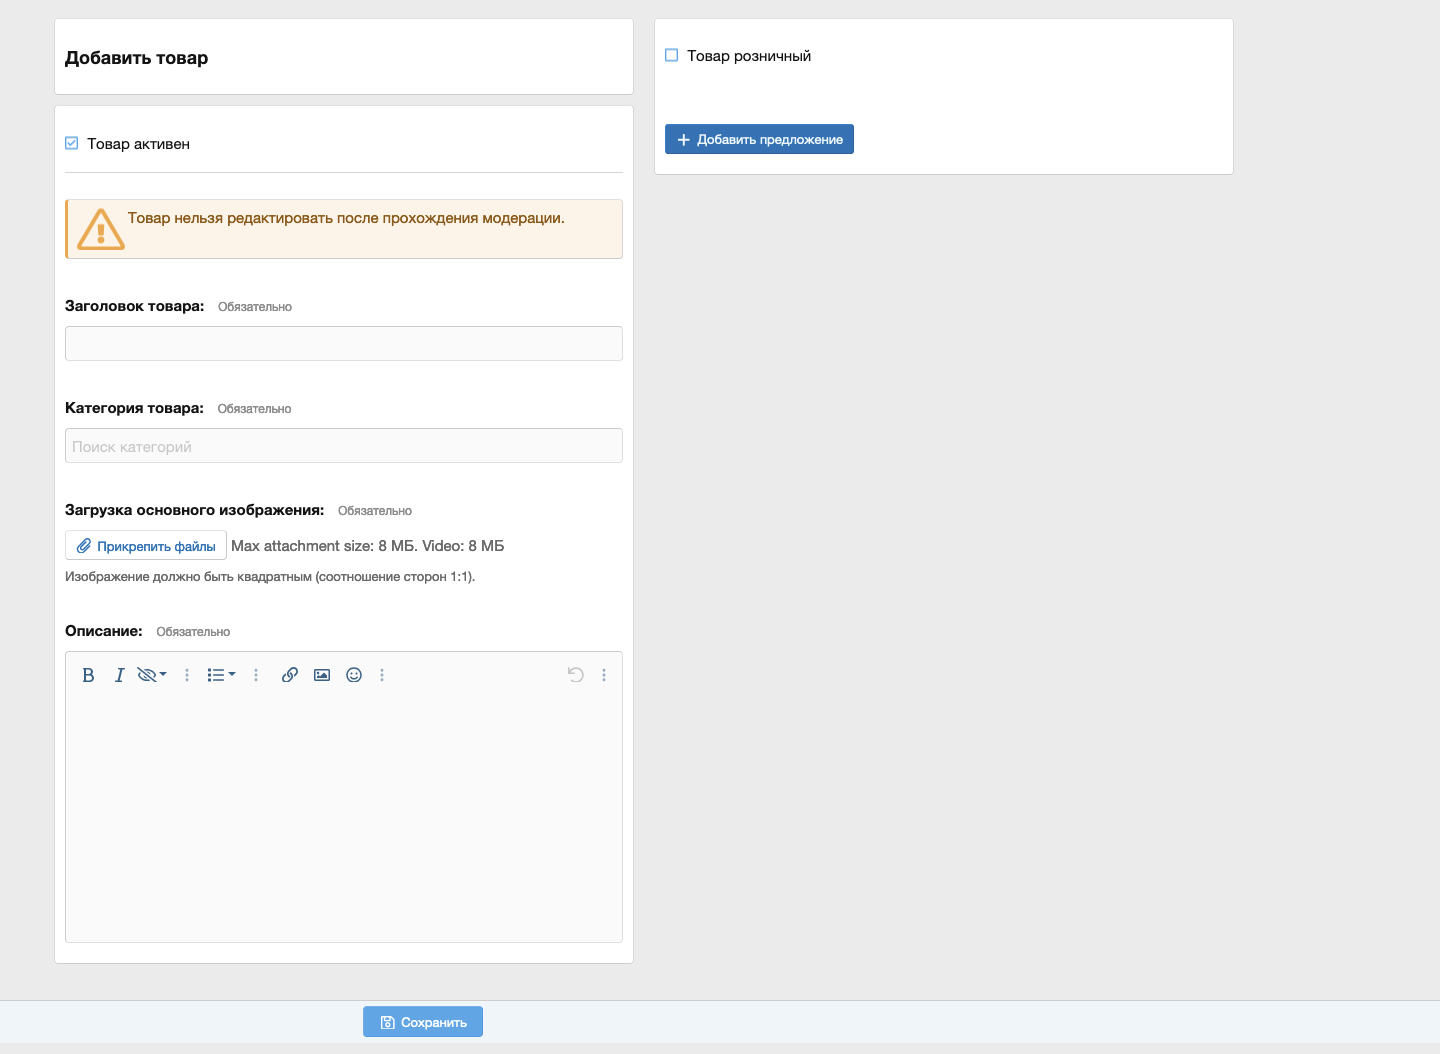
Task: Click the insert image icon
Action: (322, 675)
